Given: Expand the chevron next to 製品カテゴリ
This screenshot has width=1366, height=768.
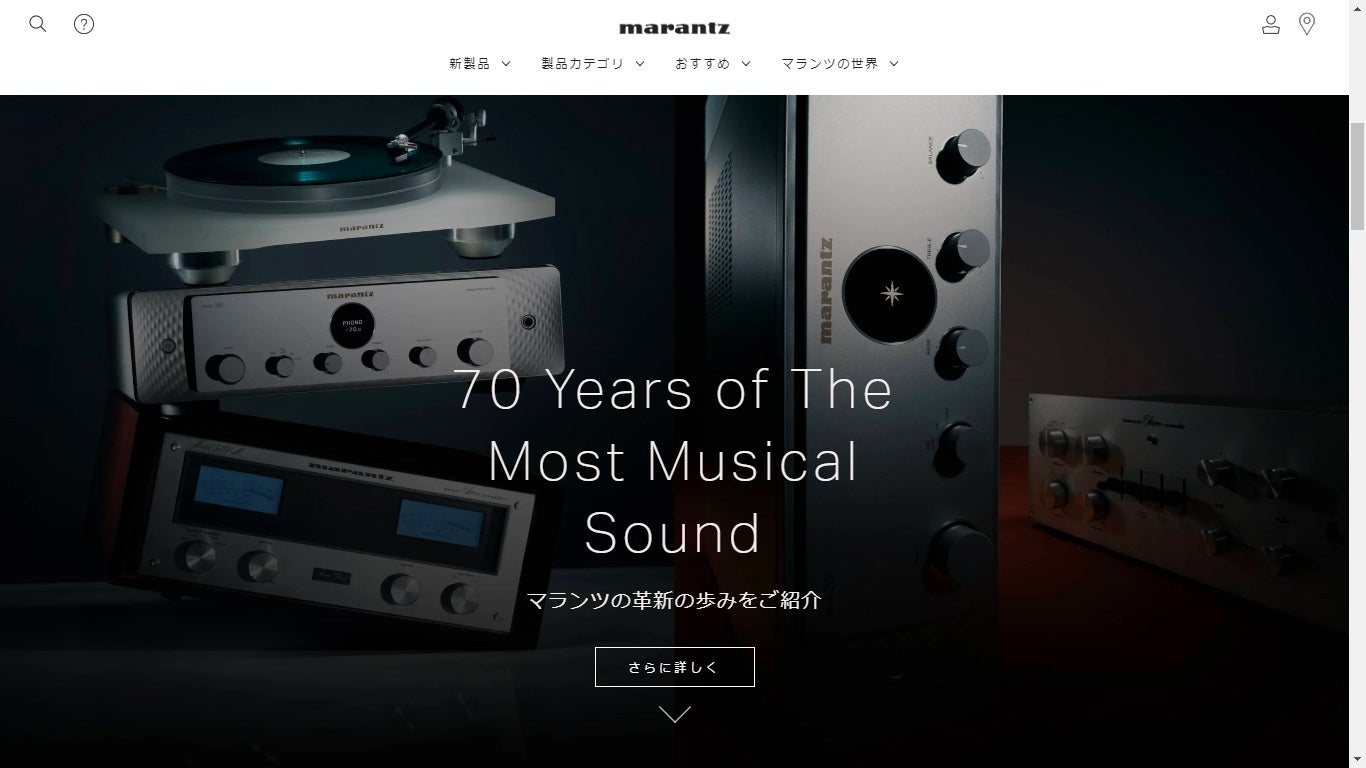Looking at the screenshot, I should (640, 63).
